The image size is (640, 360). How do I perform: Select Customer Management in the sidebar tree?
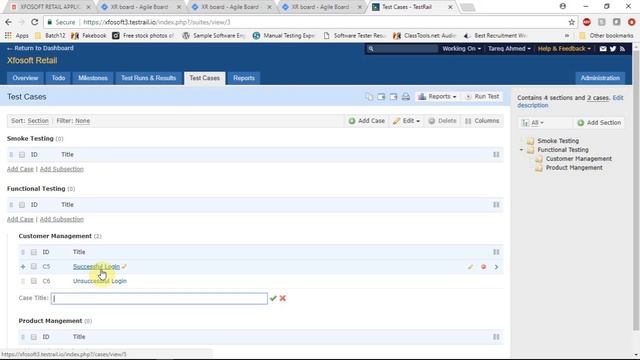(578, 159)
